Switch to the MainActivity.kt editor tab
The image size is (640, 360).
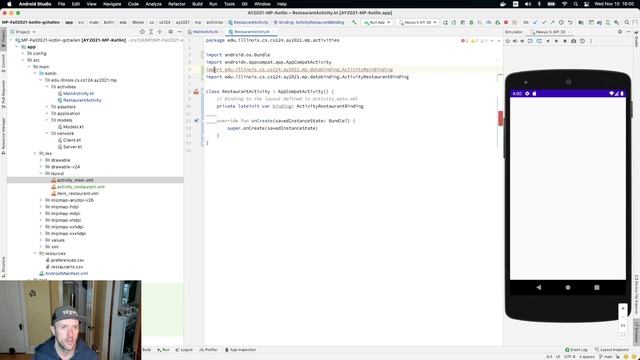(x=205, y=32)
